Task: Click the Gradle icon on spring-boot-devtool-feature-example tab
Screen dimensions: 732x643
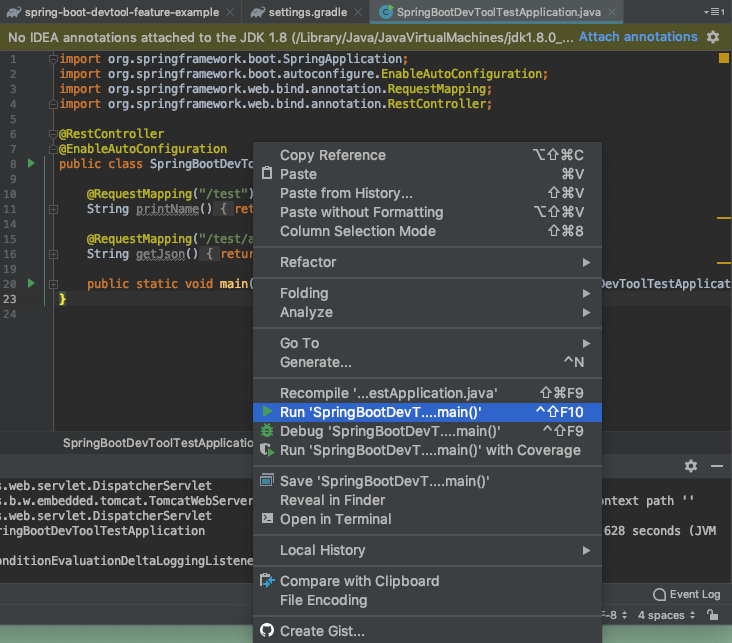Action: 14,12
